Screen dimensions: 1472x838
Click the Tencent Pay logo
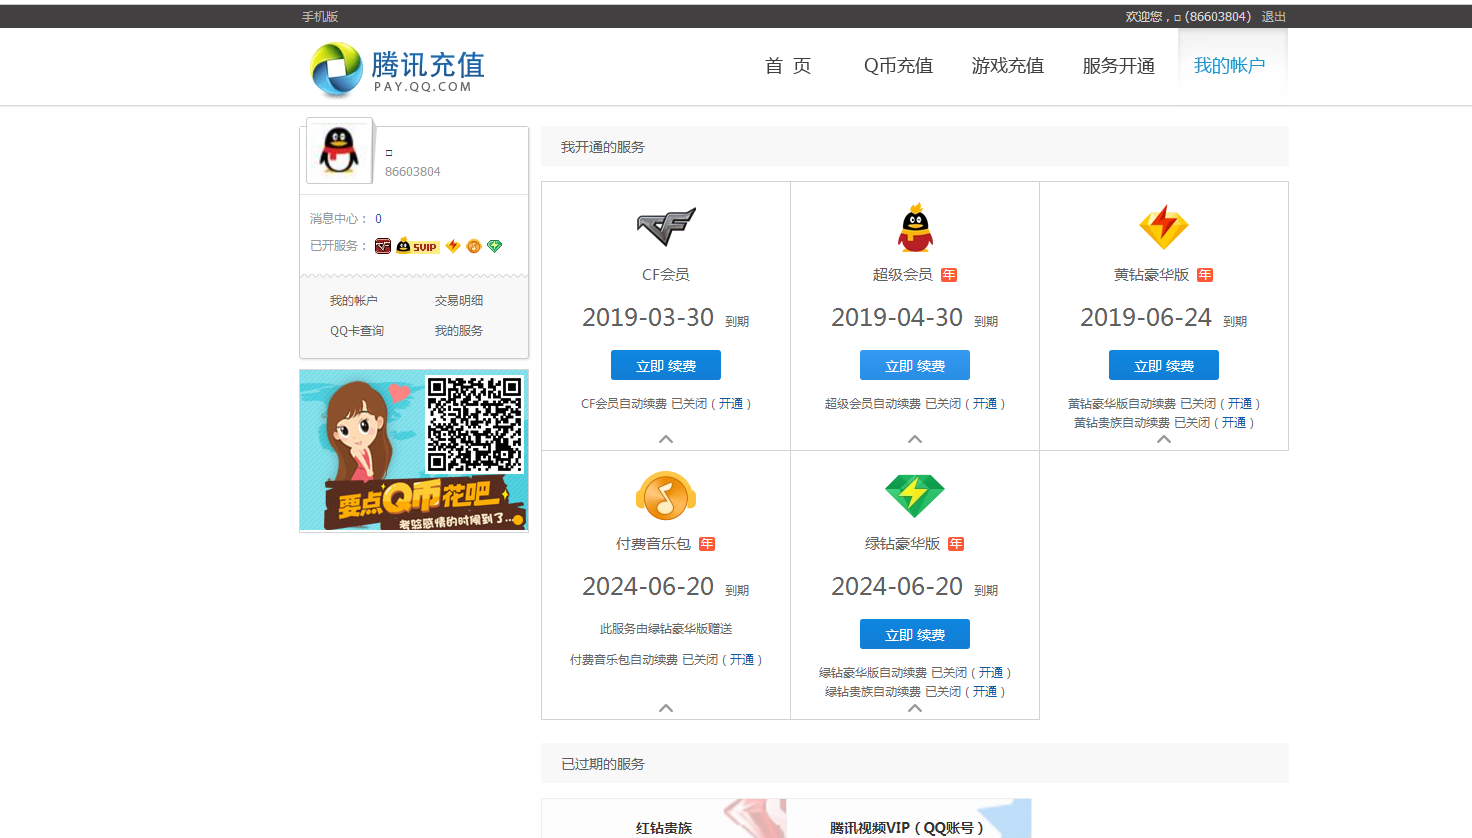[398, 68]
